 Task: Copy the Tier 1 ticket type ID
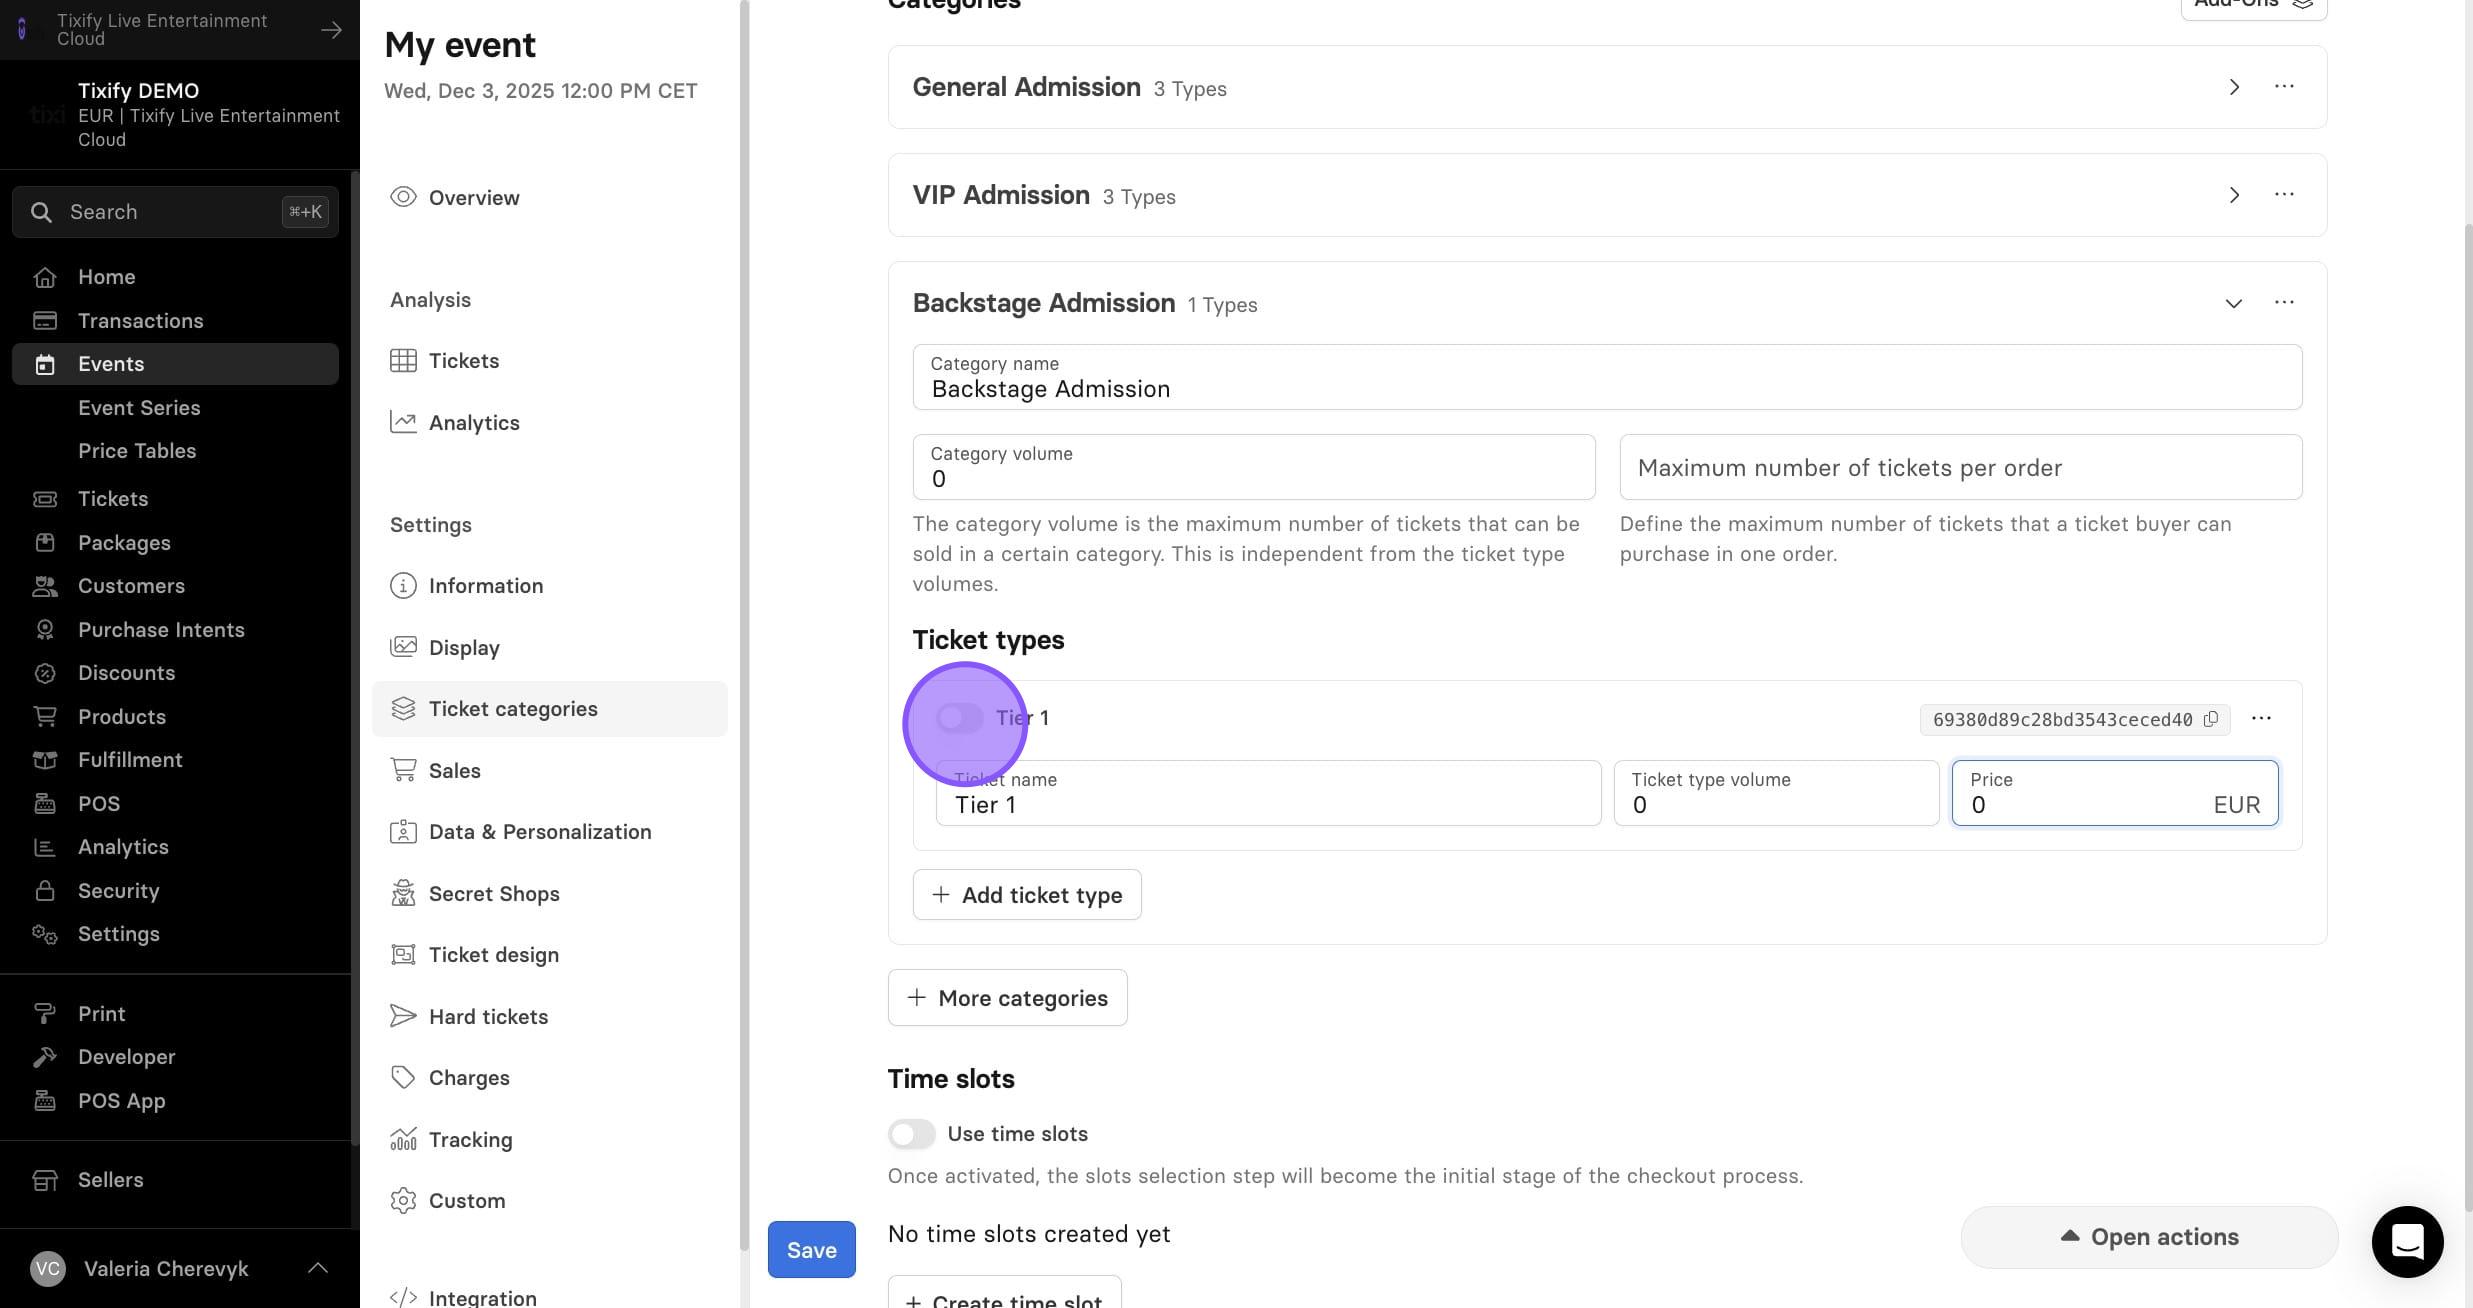coord(2211,719)
